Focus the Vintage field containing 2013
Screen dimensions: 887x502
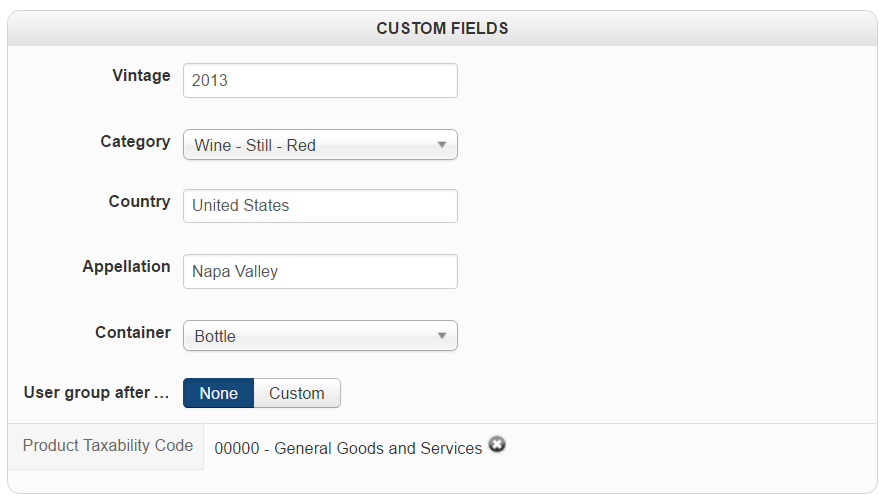click(320, 81)
